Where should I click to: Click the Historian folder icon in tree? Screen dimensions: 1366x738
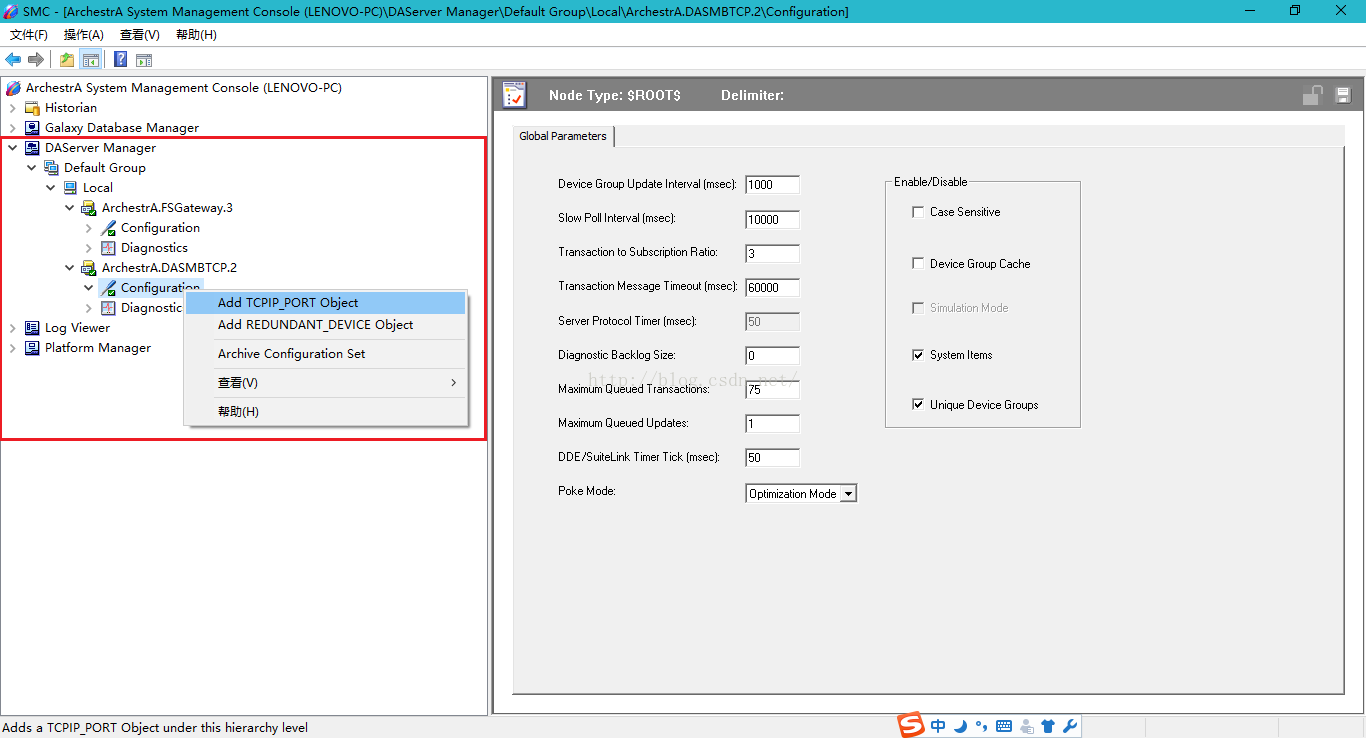pyautogui.click(x=33, y=108)
